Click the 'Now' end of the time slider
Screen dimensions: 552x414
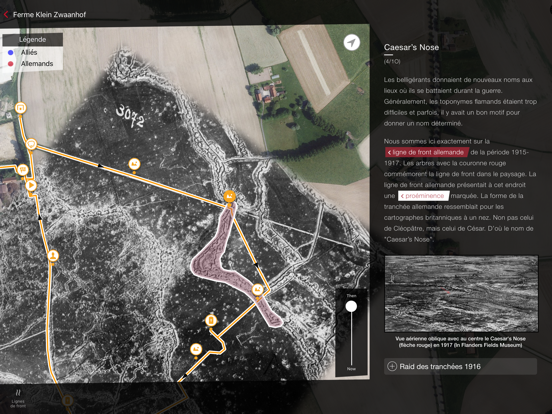351,369
